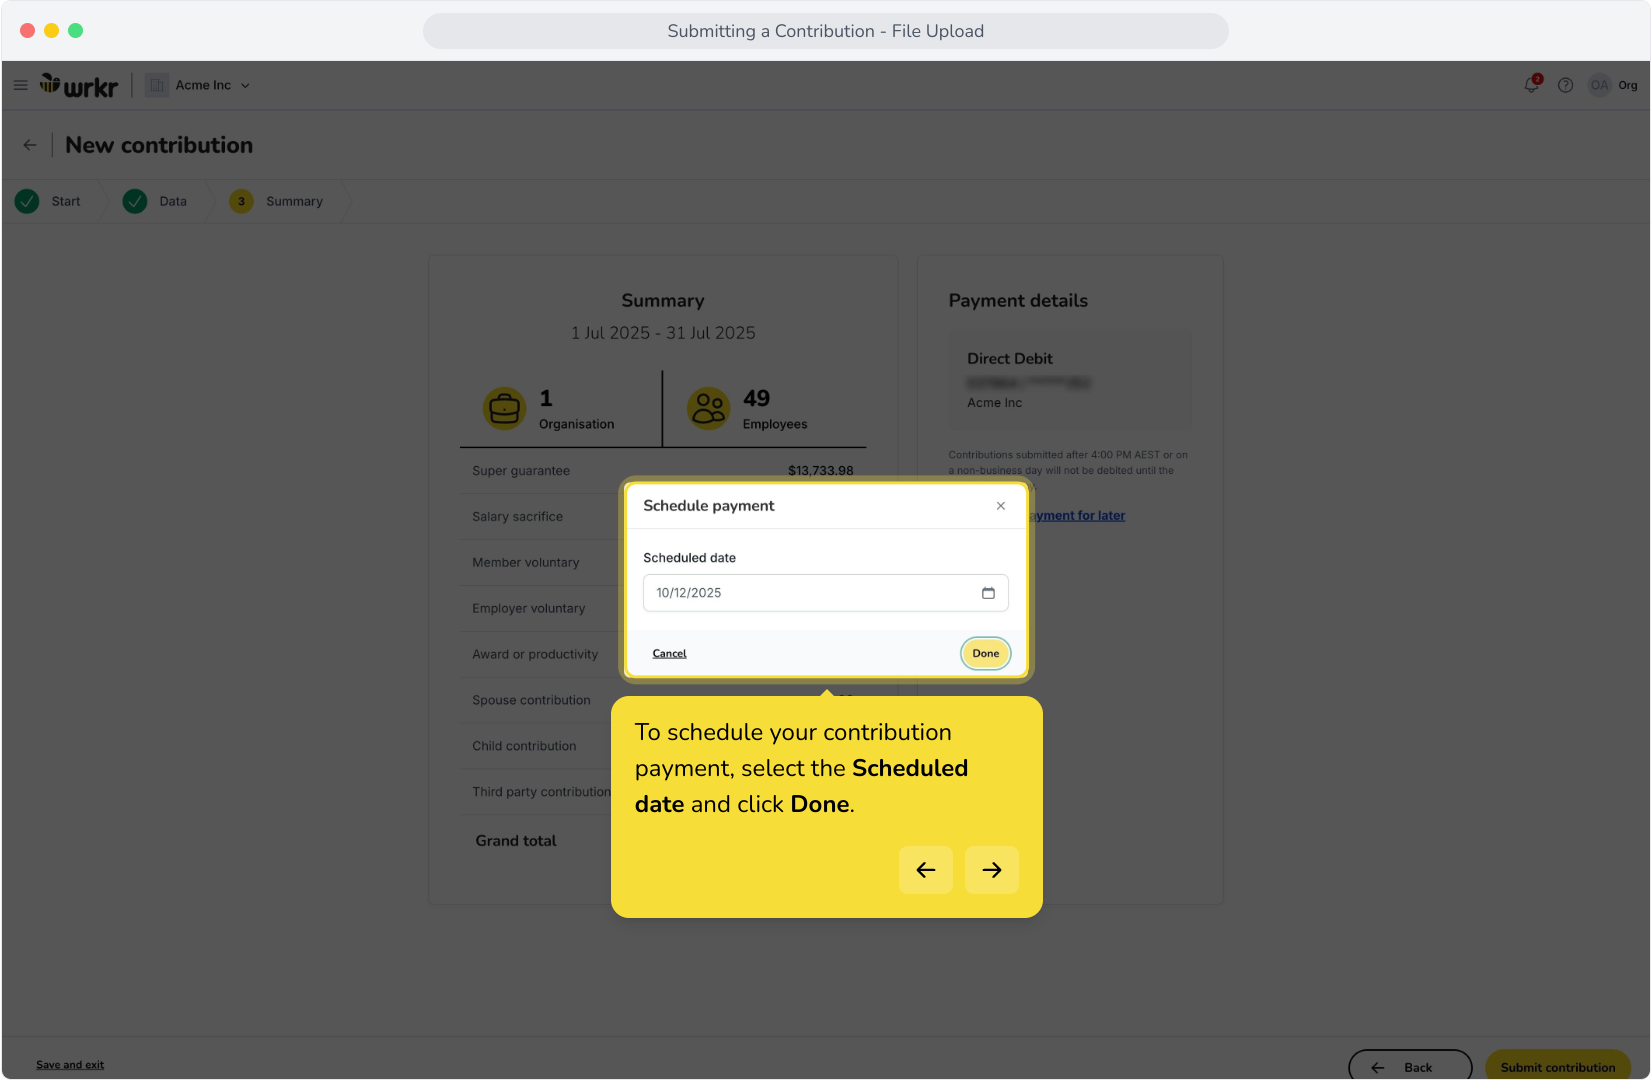Viewport: 1652px width, 1080px height.
Task: Go back using arrow beside New contribution
Action: pyautogui.click(x=30, y=145)
